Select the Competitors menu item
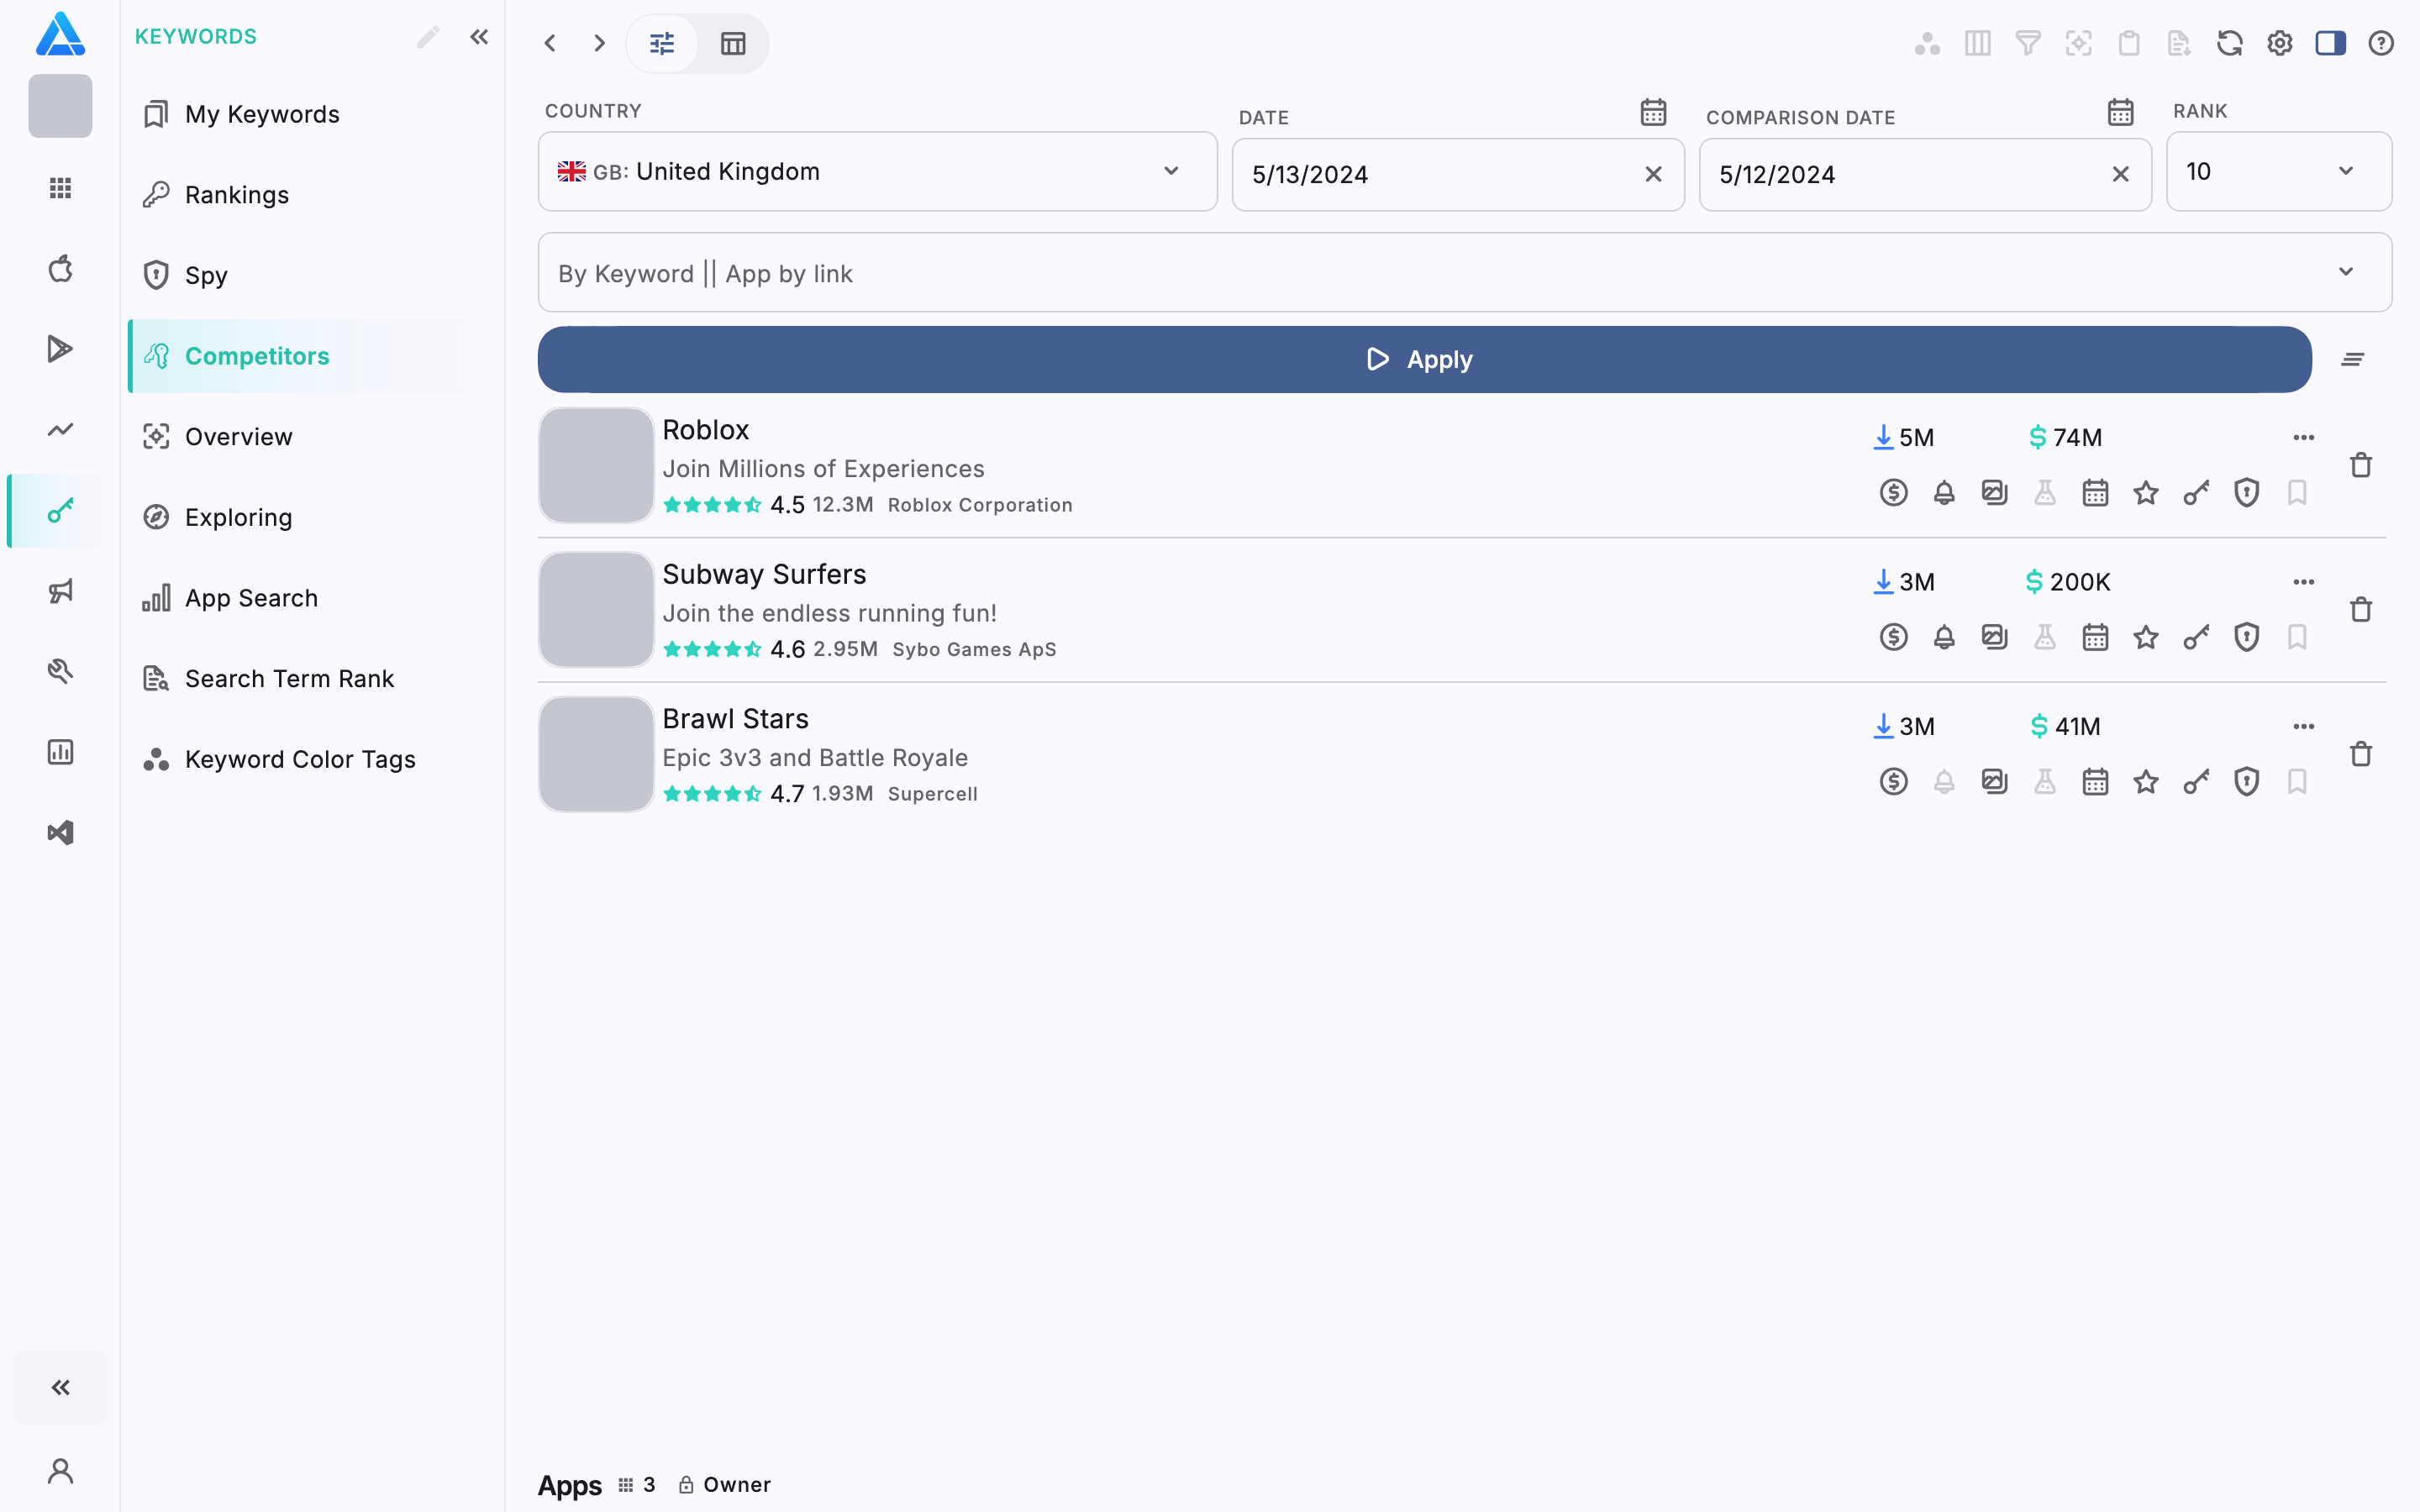The image size is (2420, 1512). (x=310, y=356)
